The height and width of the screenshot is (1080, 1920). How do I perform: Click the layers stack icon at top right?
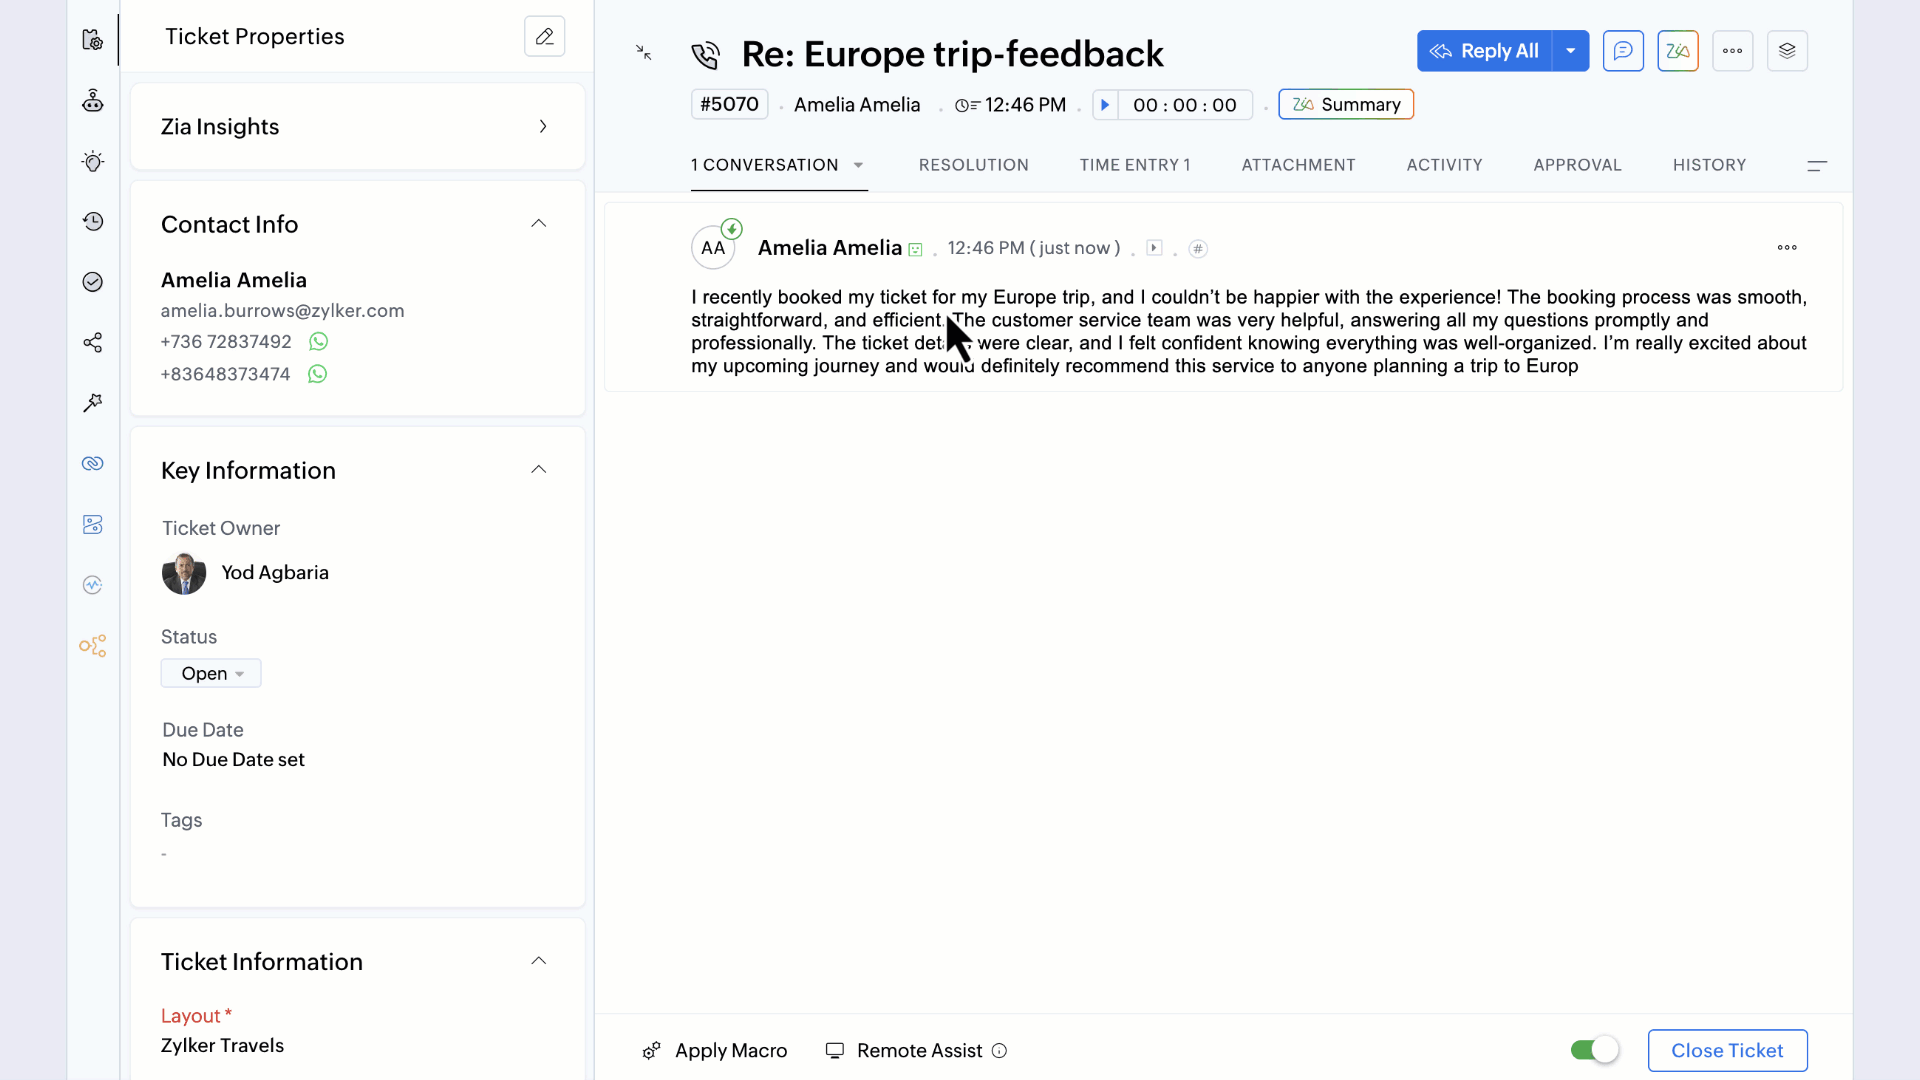[1787, 51]
